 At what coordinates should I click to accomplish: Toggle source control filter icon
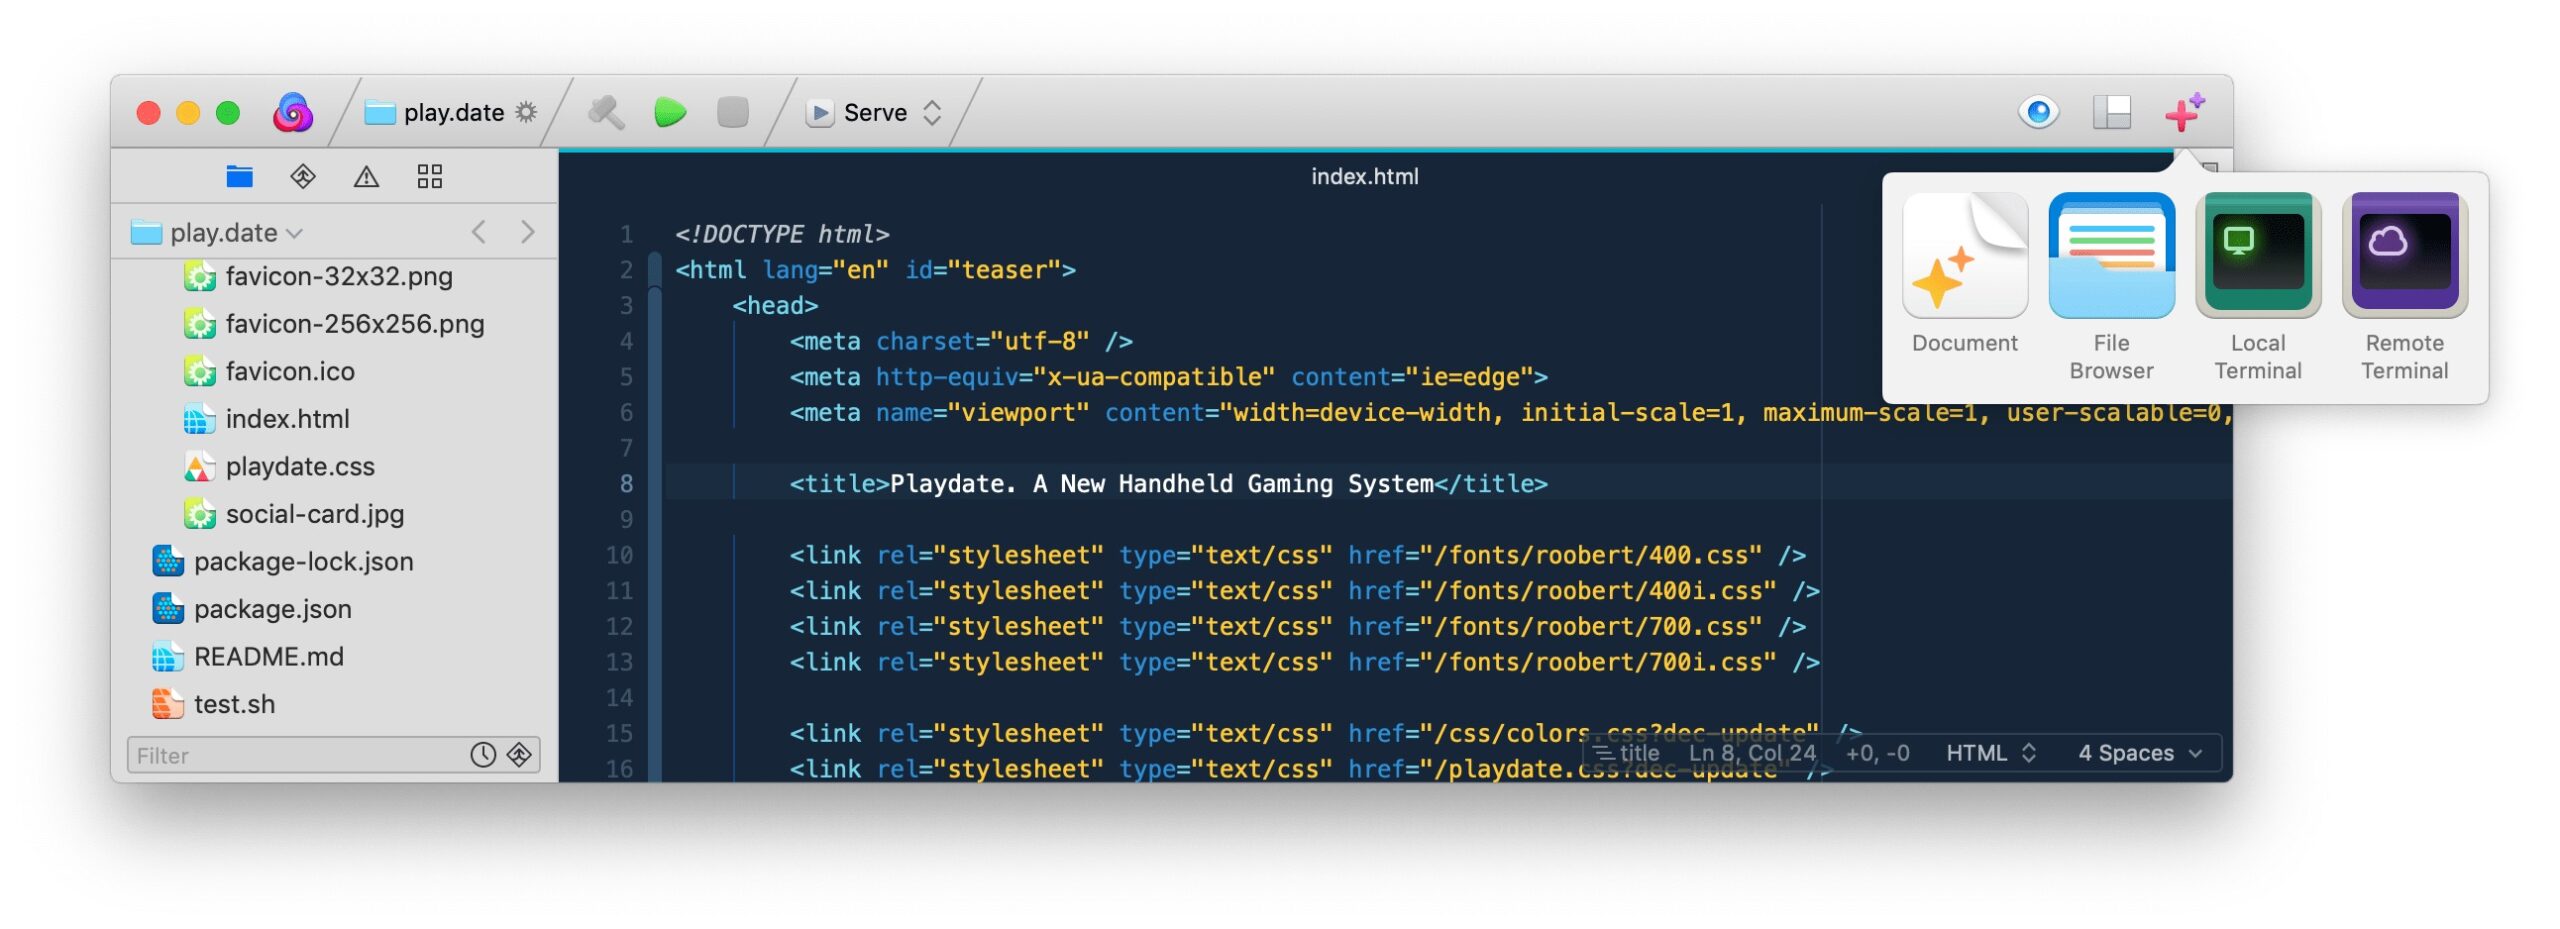(x=519, y=755)
